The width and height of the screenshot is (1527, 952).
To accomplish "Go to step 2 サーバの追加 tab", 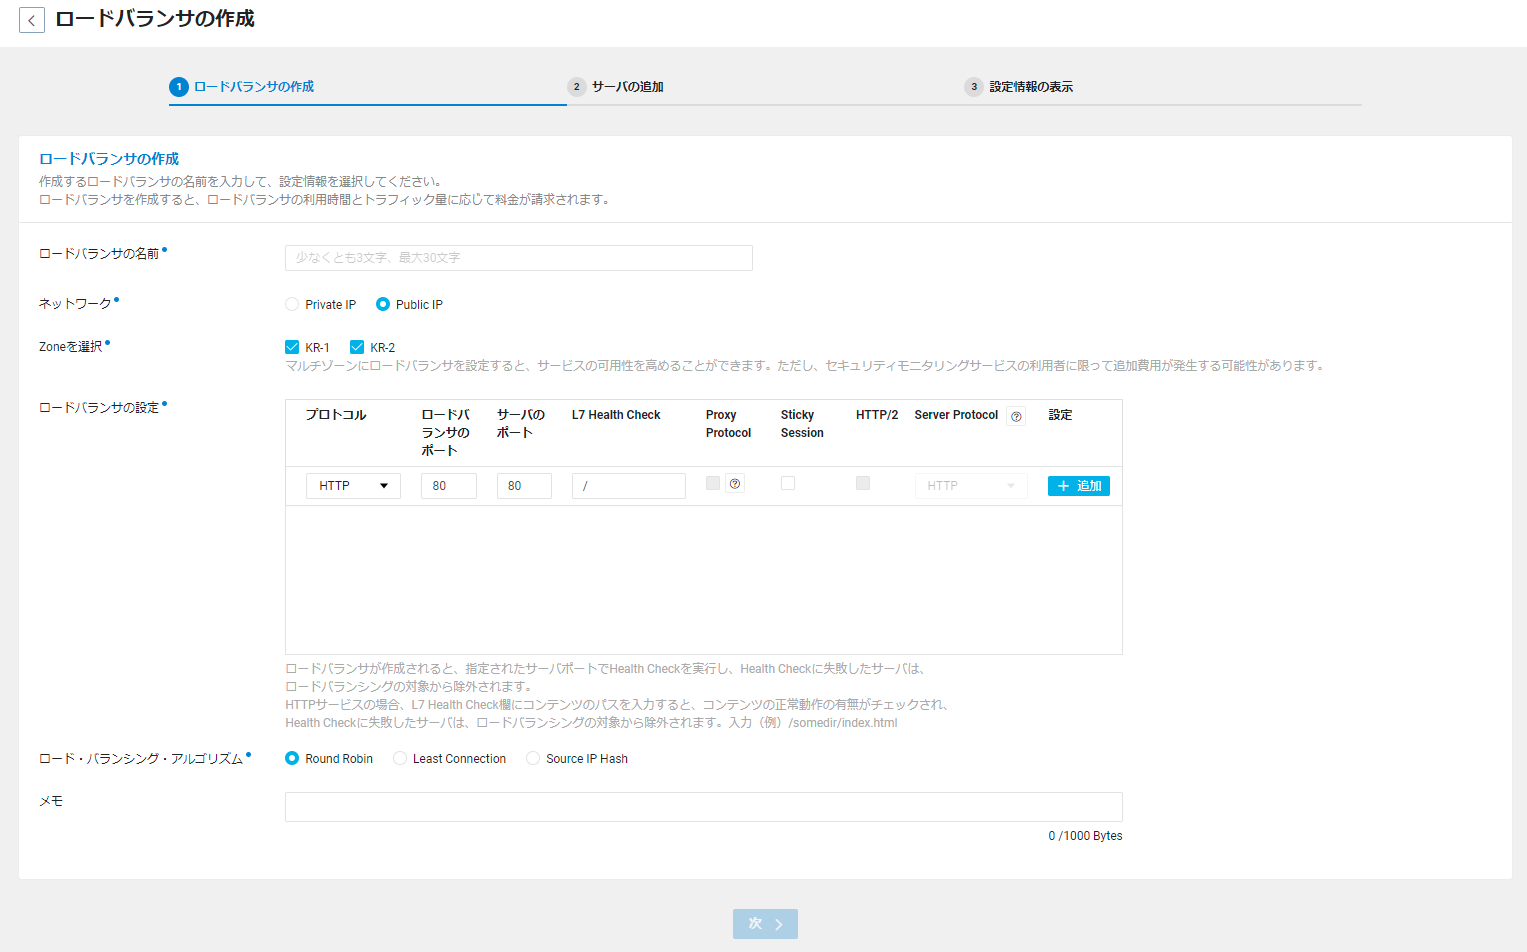I will coord(616,87).
